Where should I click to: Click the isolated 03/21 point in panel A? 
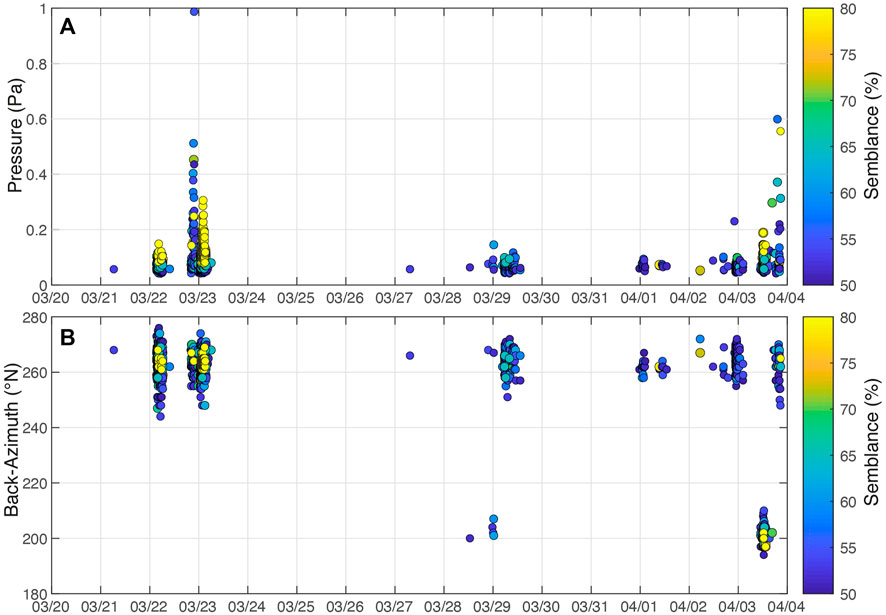(x=114, y=269)
